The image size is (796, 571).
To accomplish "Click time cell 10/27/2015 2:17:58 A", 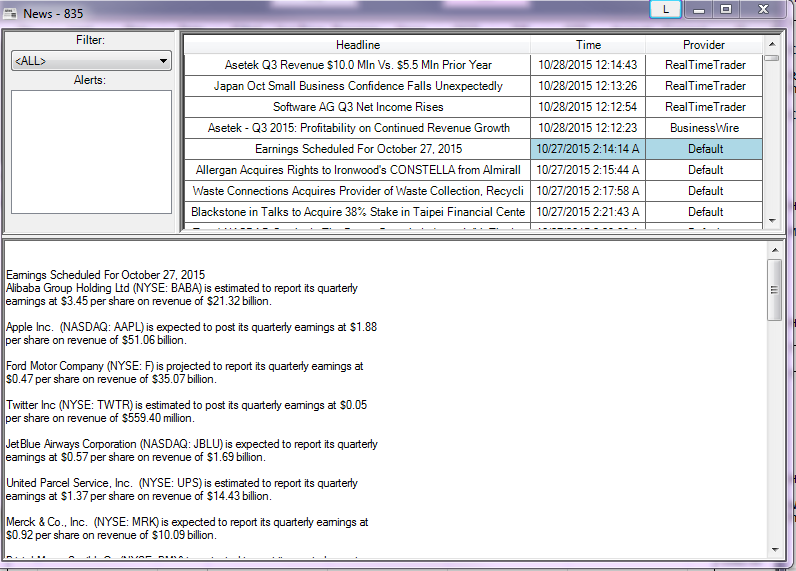I will [x=588, y=191].
